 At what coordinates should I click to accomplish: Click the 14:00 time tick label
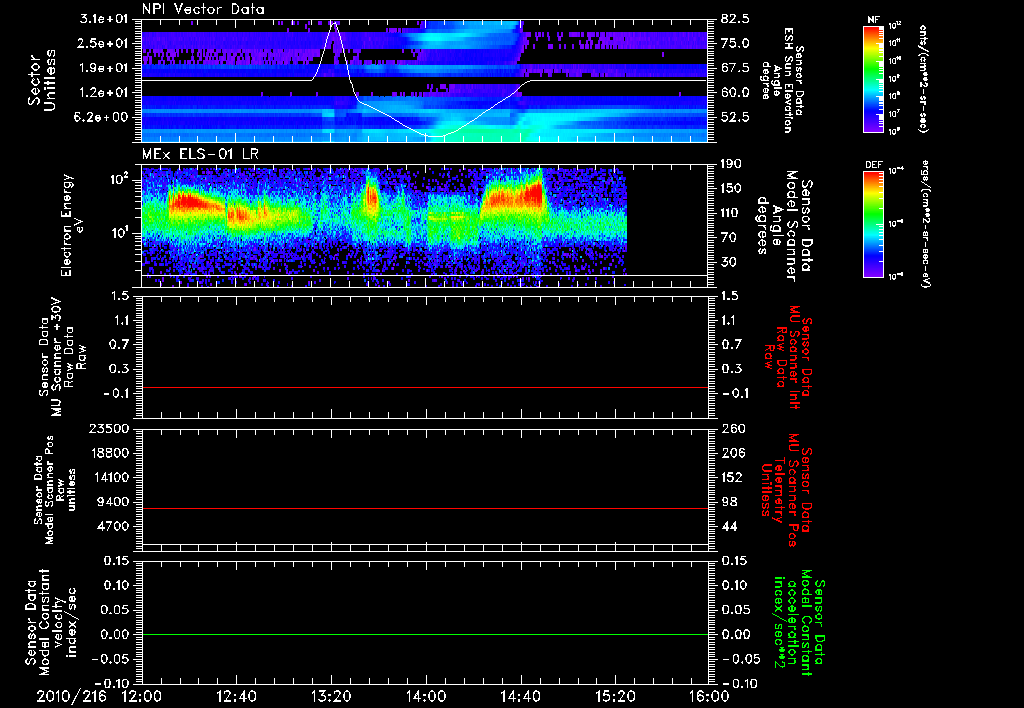pyautogui.click(x=426, y=697)
